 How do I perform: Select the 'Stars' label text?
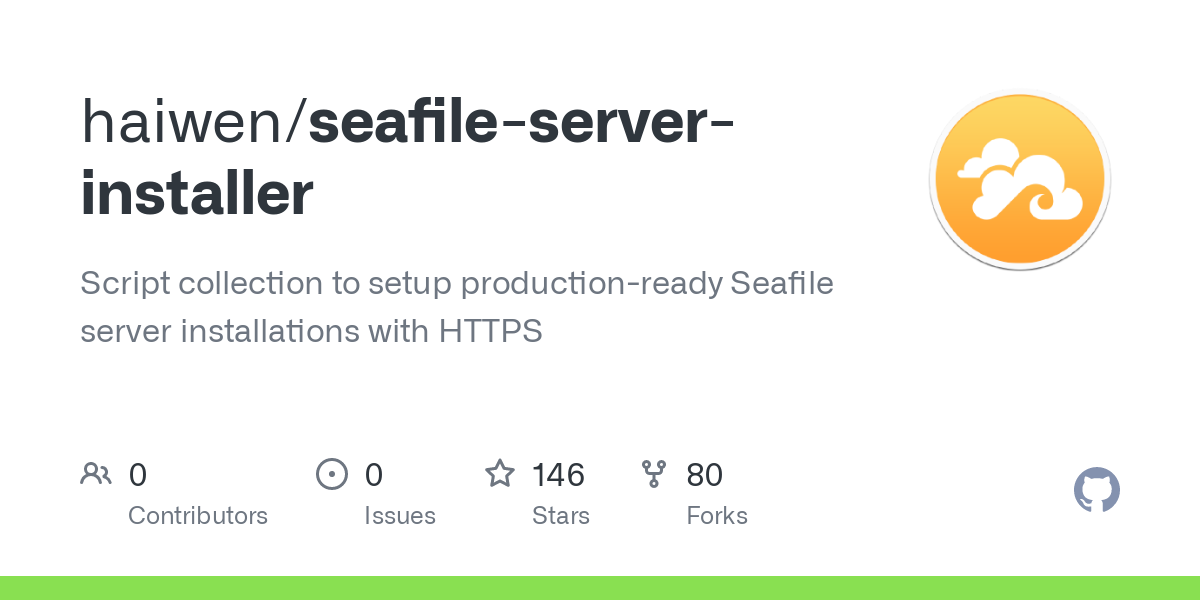tap(561, 516)
